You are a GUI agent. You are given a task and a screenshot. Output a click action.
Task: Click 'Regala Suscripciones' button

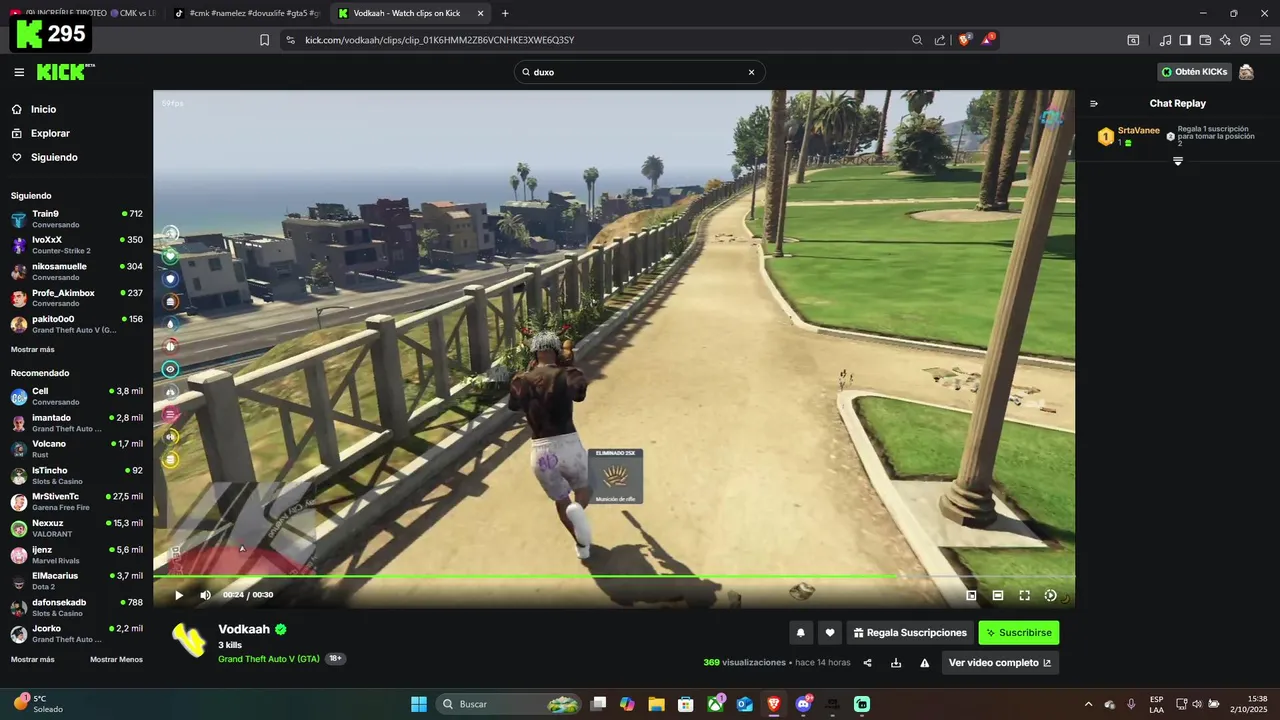[910, 633]
